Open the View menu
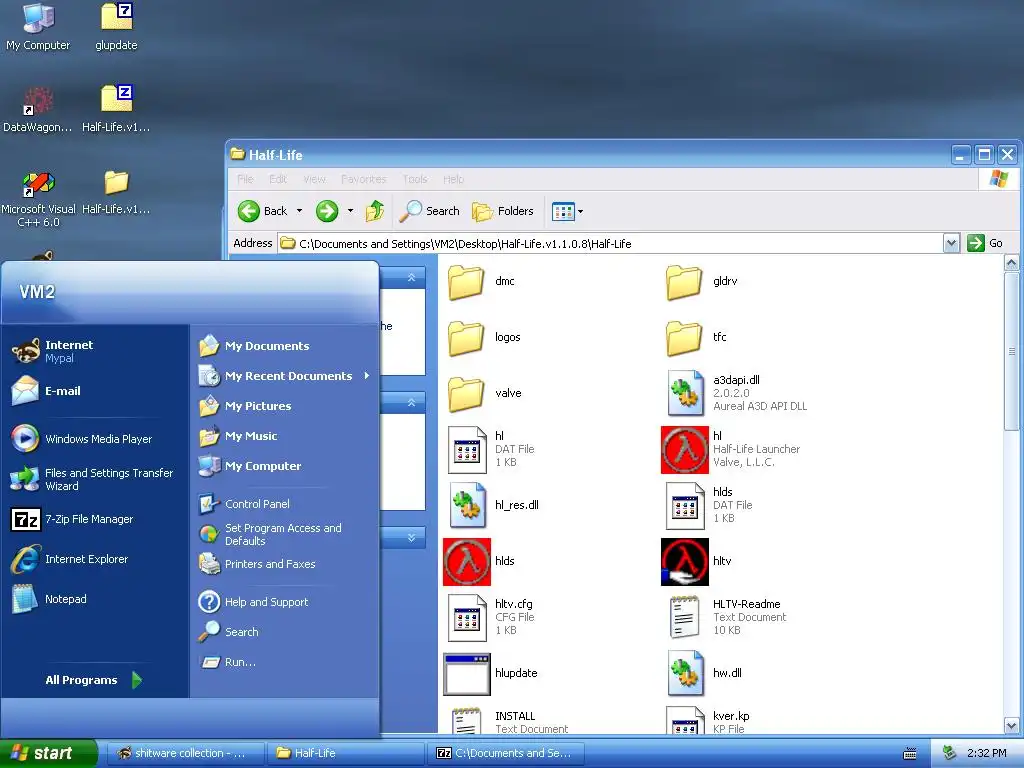This screenshot has width=1024, height=768. 314,179
